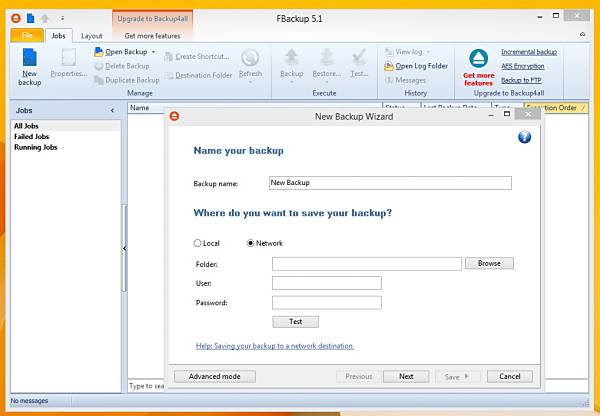Click the Duplicate Backup ribbon item
This screenshot has height=416, width=600.
(127, 80)
